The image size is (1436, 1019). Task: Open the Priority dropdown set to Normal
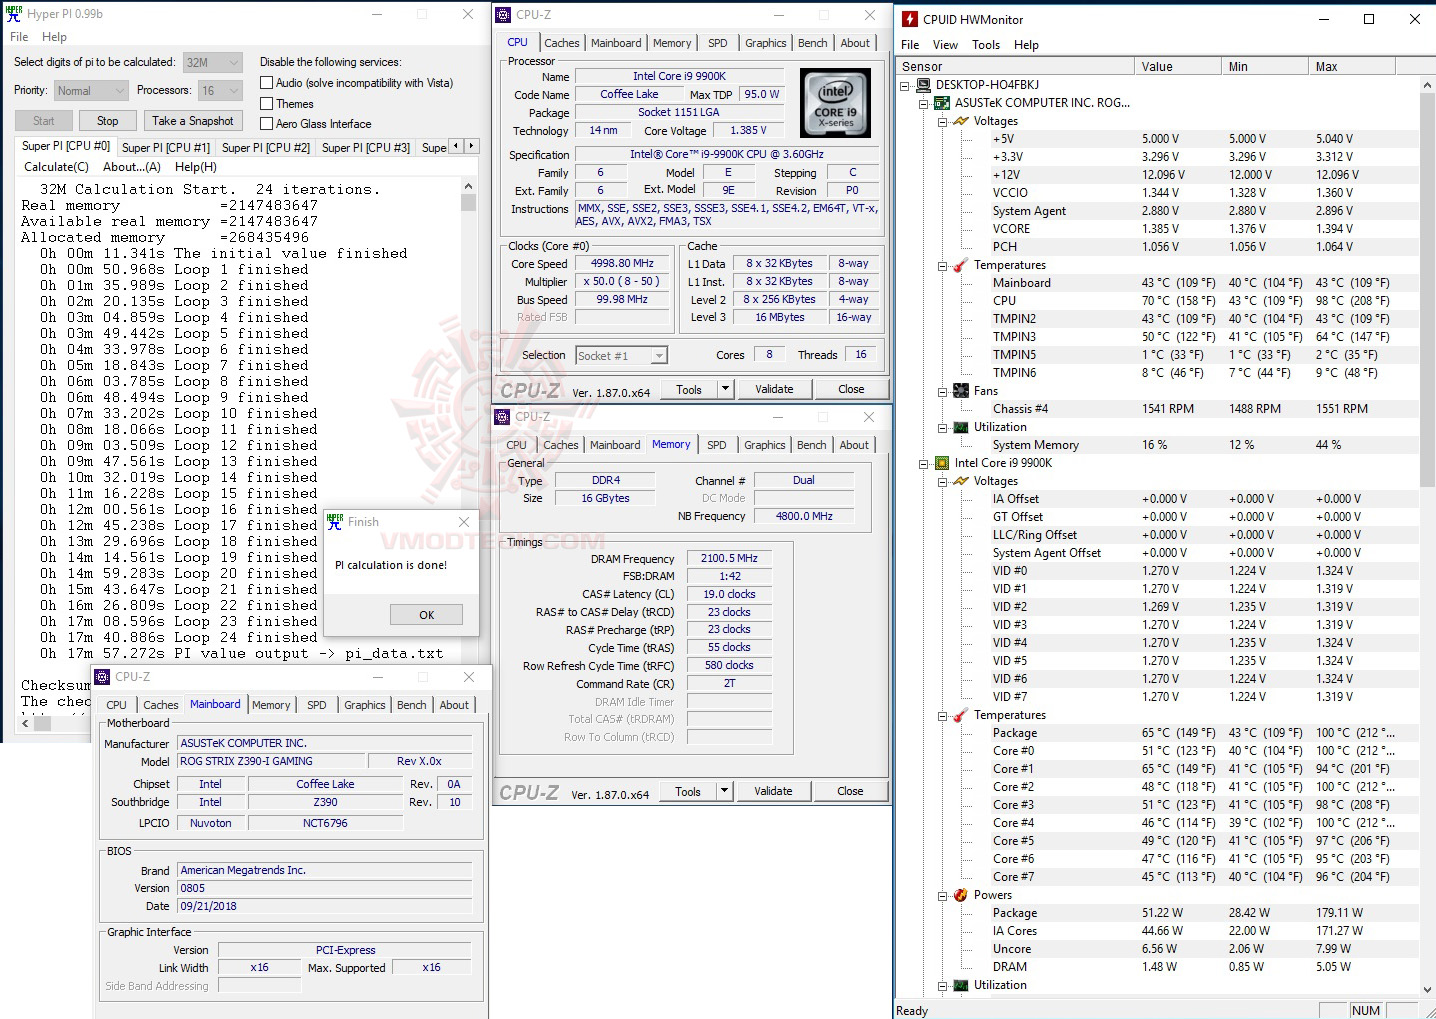(x=90, y=91)
